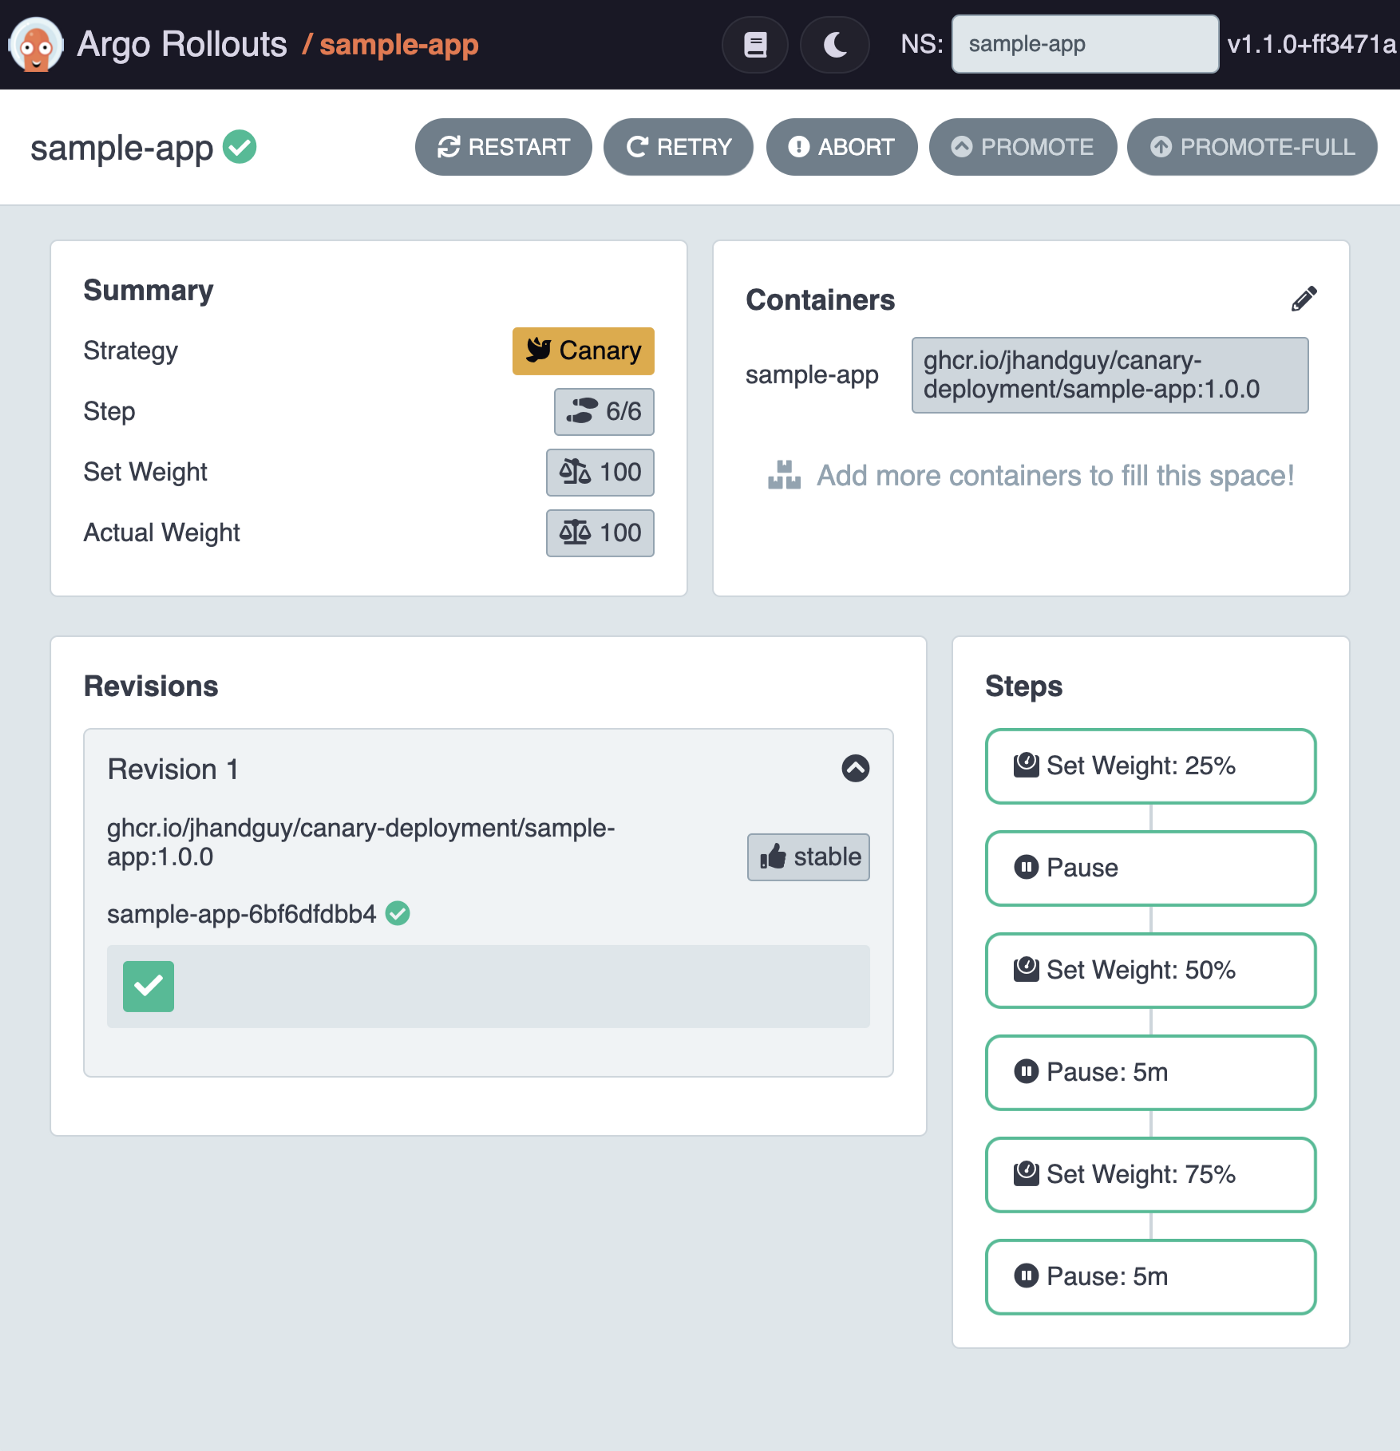
Task: Click the Containers heading
Action: [x=820, y=300]
